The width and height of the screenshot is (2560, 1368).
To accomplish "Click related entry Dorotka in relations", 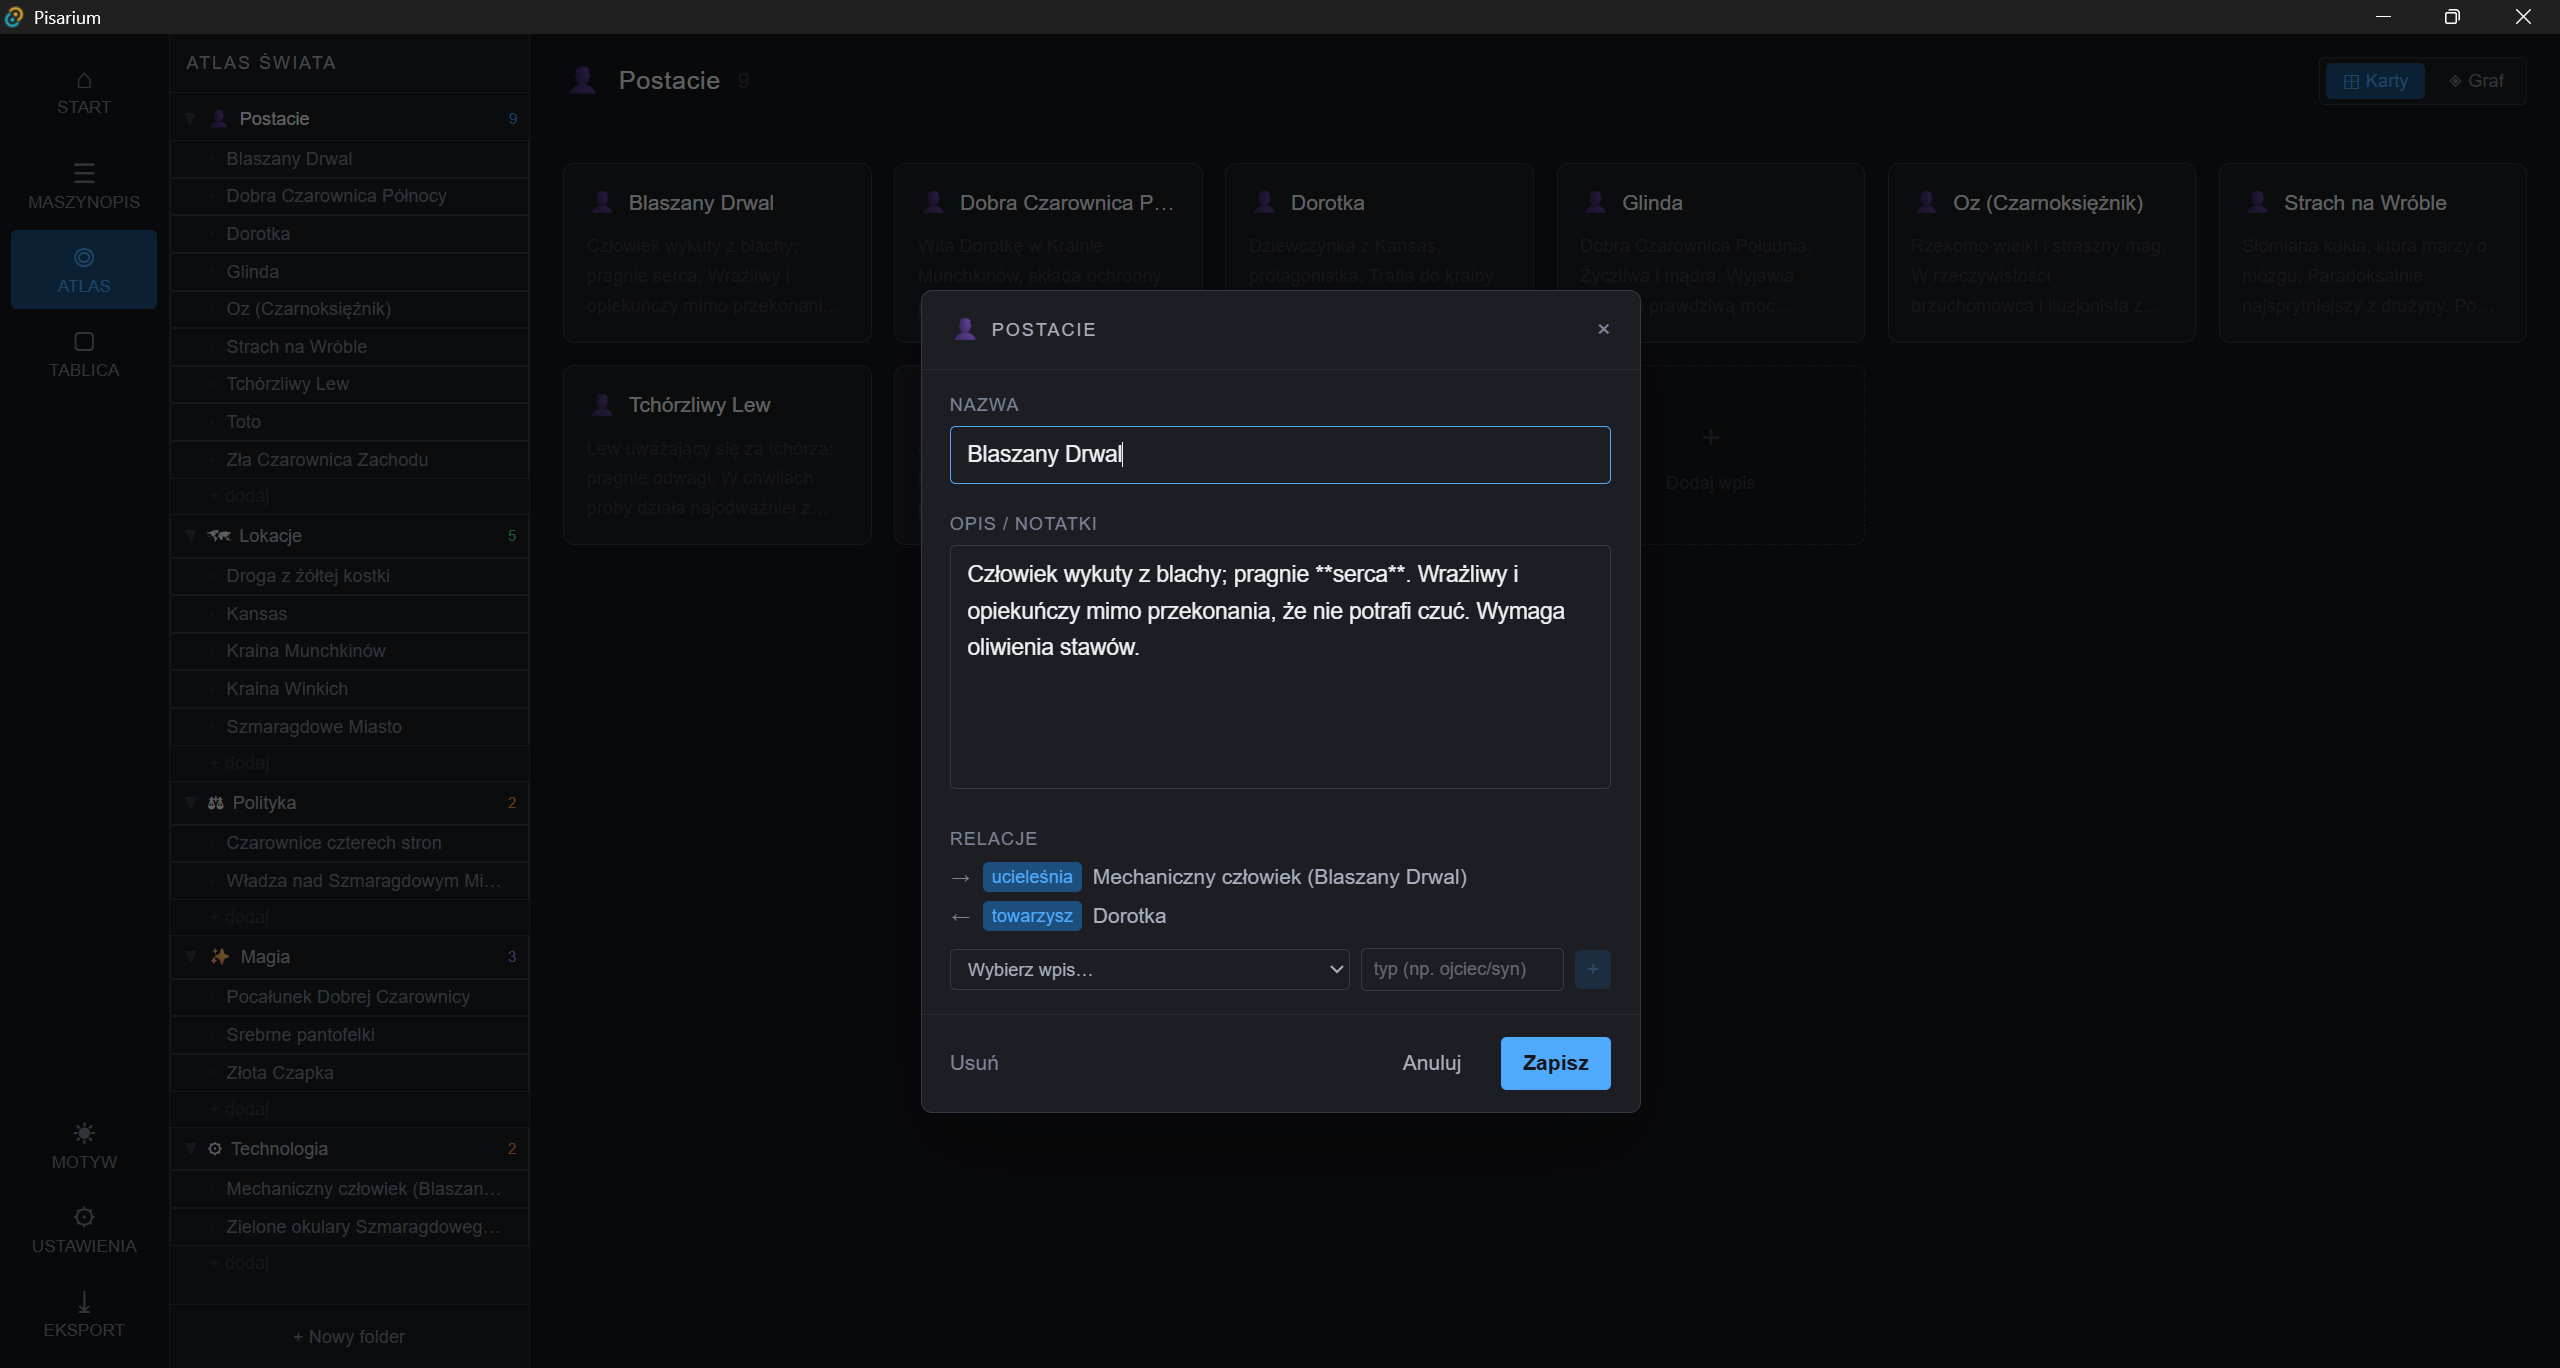I will [x=1129, y=916].
